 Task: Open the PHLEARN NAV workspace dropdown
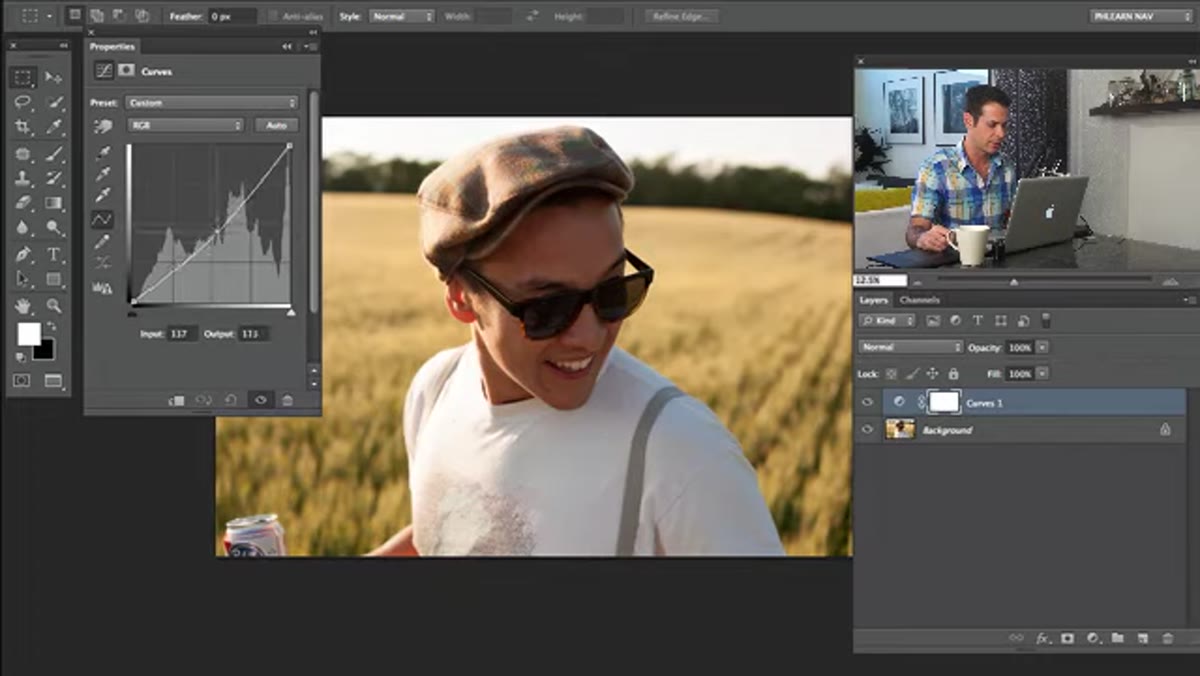[1140, 16]
